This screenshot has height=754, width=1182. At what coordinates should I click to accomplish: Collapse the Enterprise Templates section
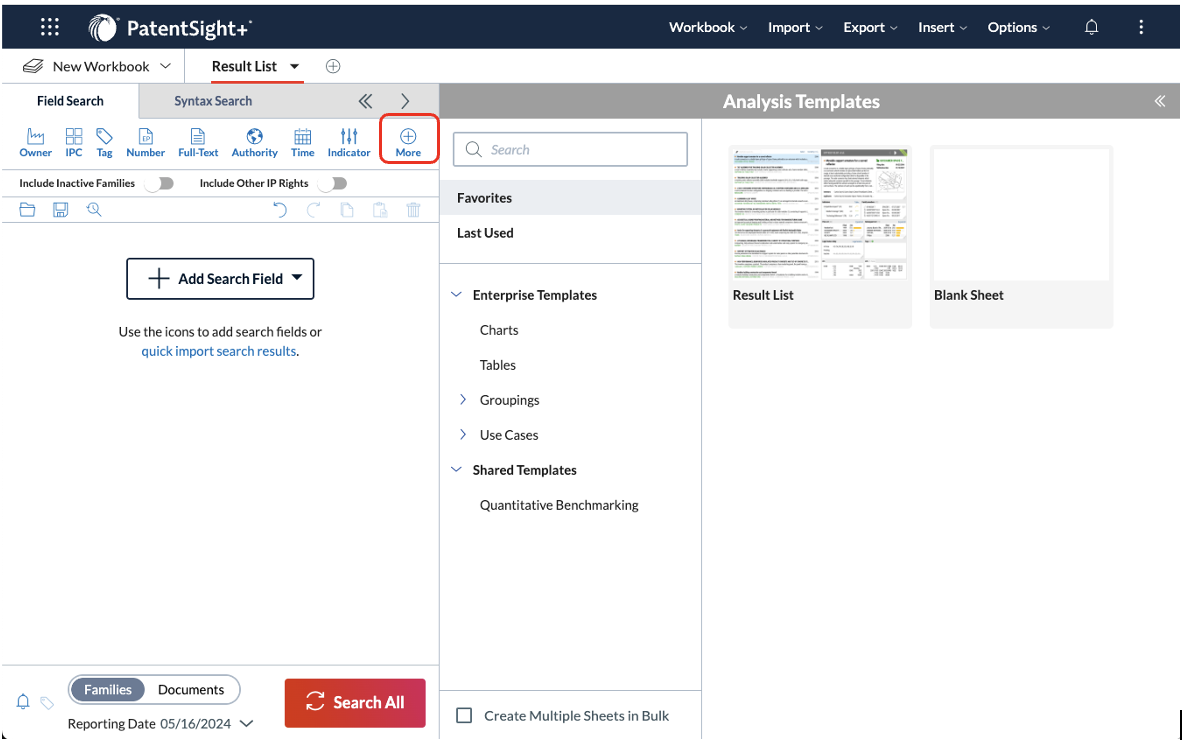[x=457, y=294]
